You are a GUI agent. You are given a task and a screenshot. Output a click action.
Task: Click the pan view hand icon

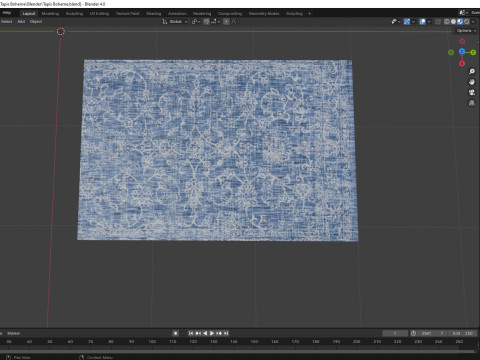click(x=472, y=82)
